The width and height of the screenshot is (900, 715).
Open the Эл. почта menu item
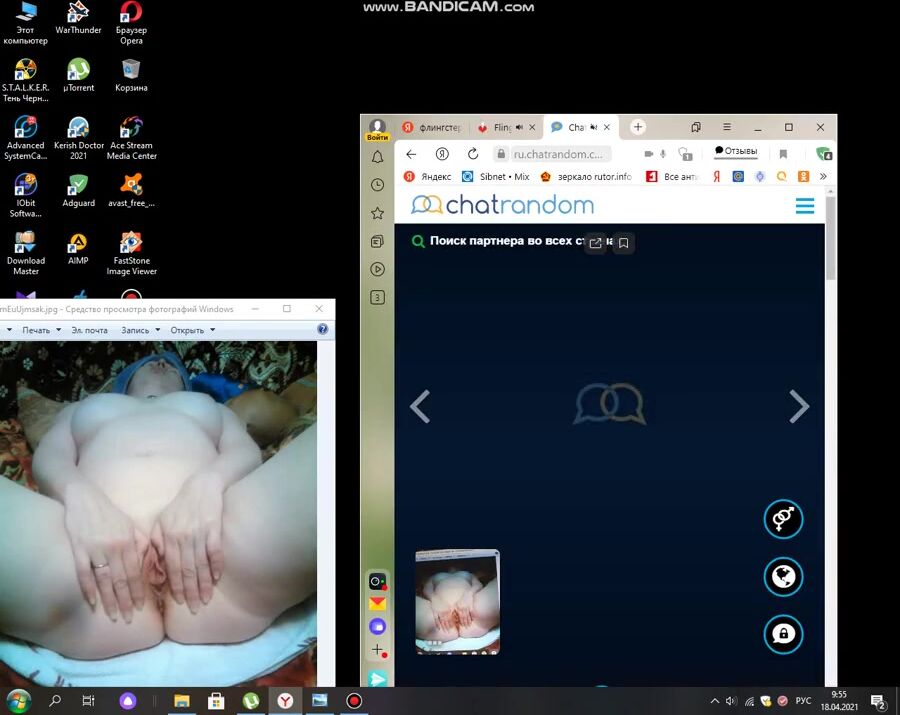[89, 330]
